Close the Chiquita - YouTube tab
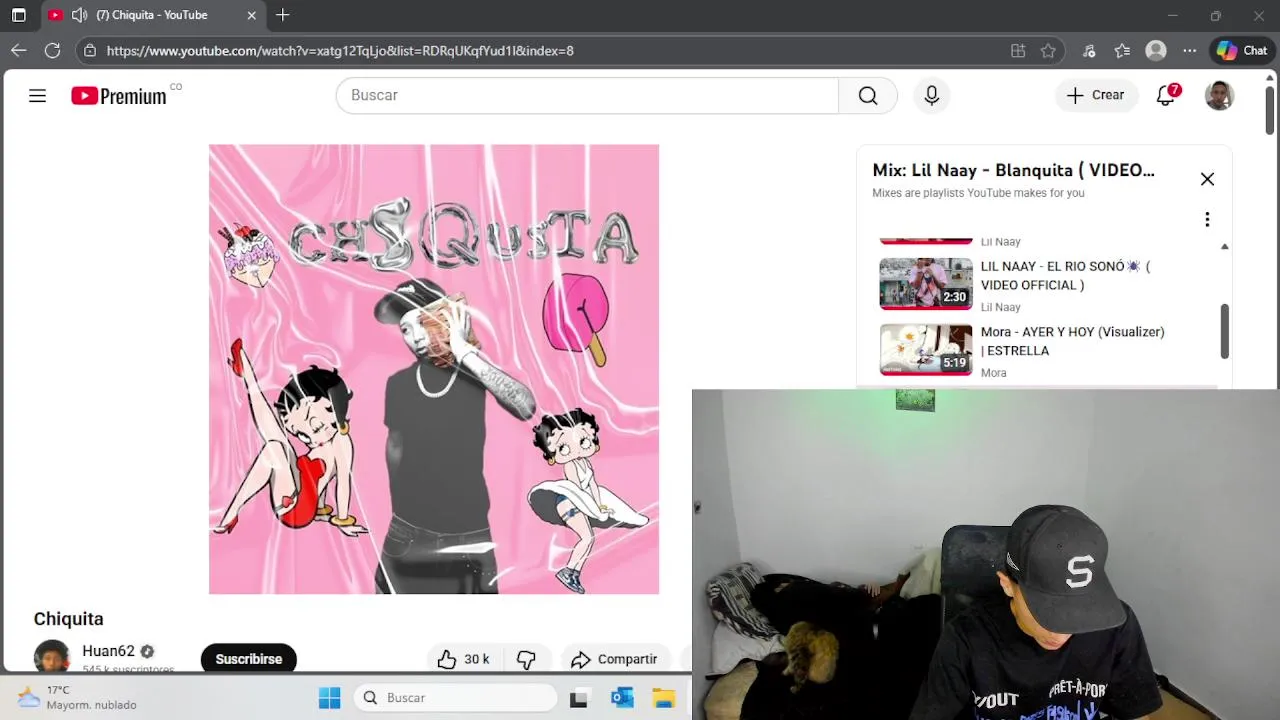Viewport: 1280px width, 720px height. [x=252, y=15]
